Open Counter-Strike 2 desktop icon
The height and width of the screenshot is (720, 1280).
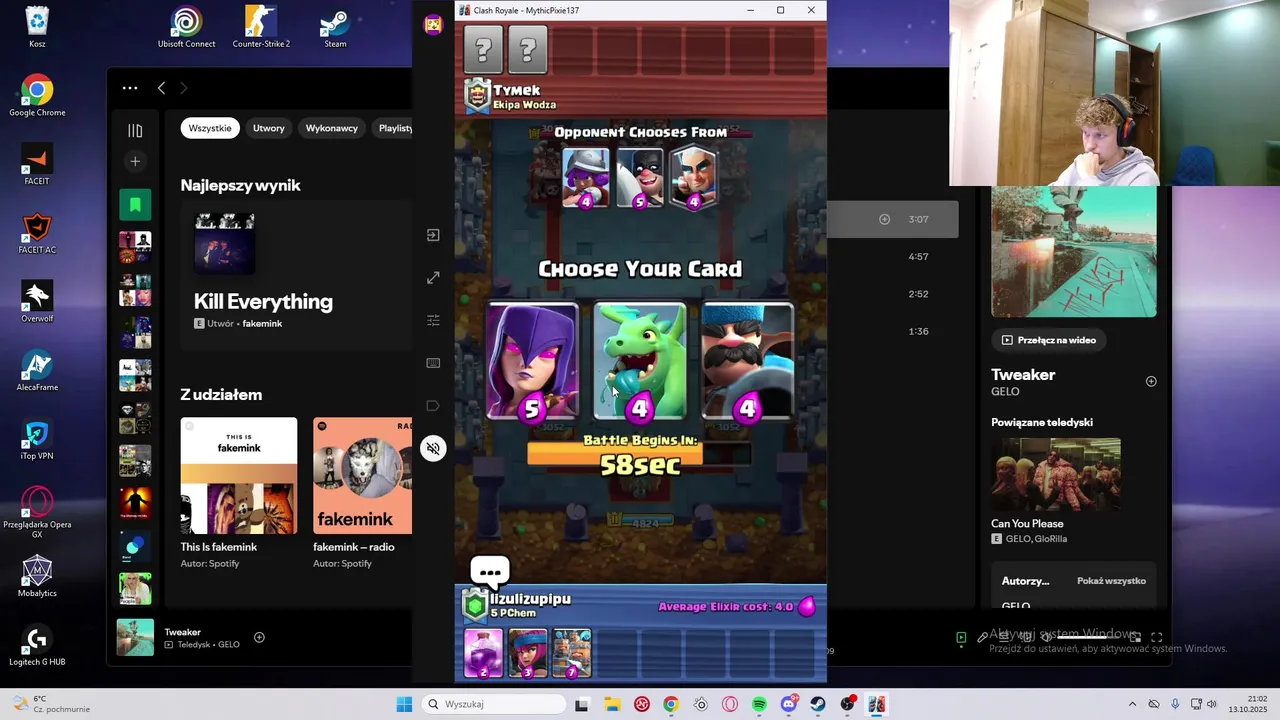pyautogui.click(x=261, y=27)
